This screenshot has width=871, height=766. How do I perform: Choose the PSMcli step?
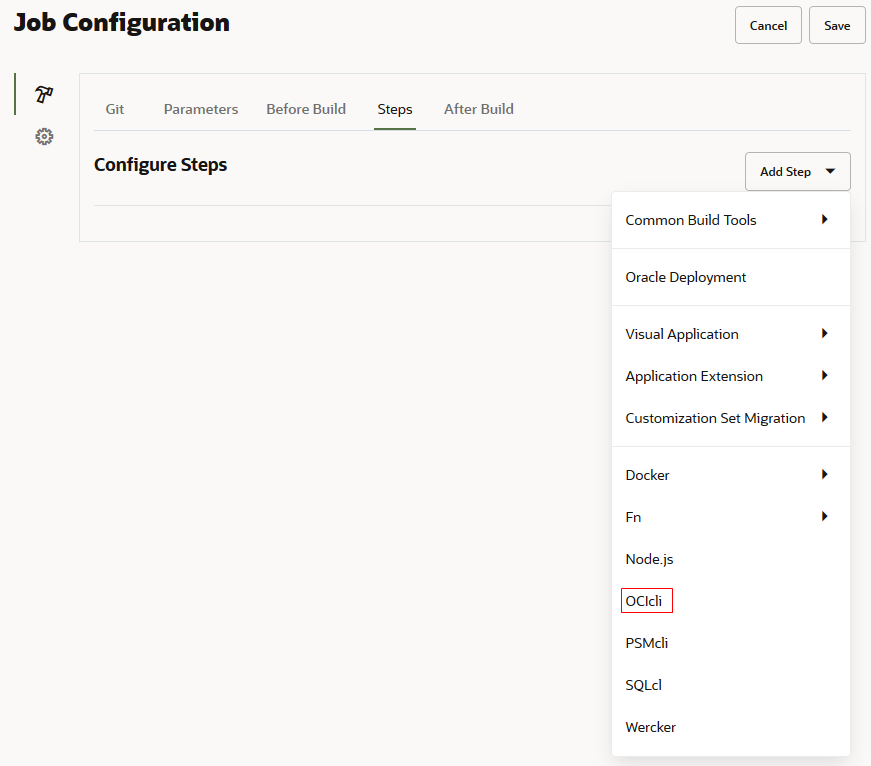click(x=646, y=643)
